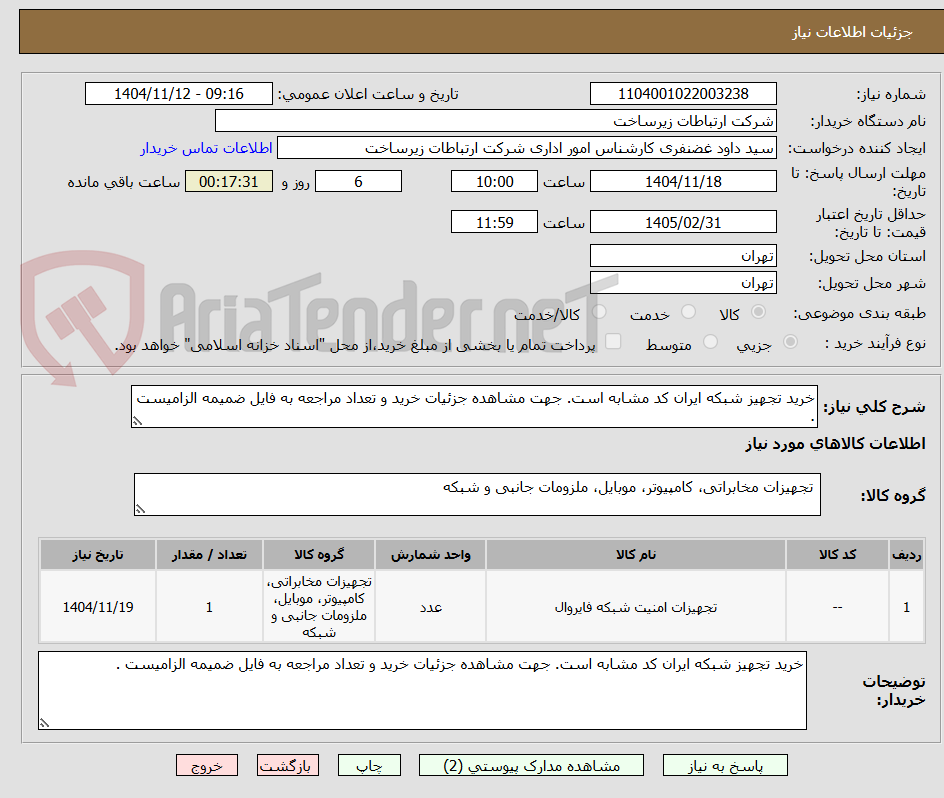Click delivery city field 'تهران'
Image resolution: width=944 pixels, height=798 pixels.
click(683, 283)
